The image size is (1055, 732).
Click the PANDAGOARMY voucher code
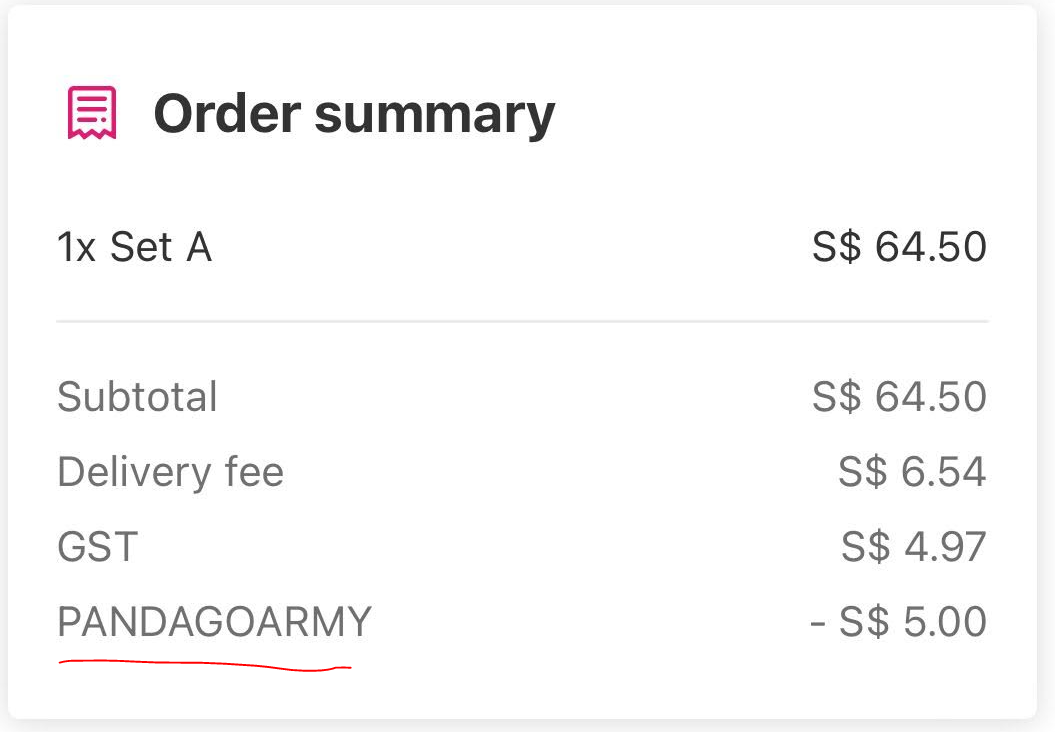[215, 622]
